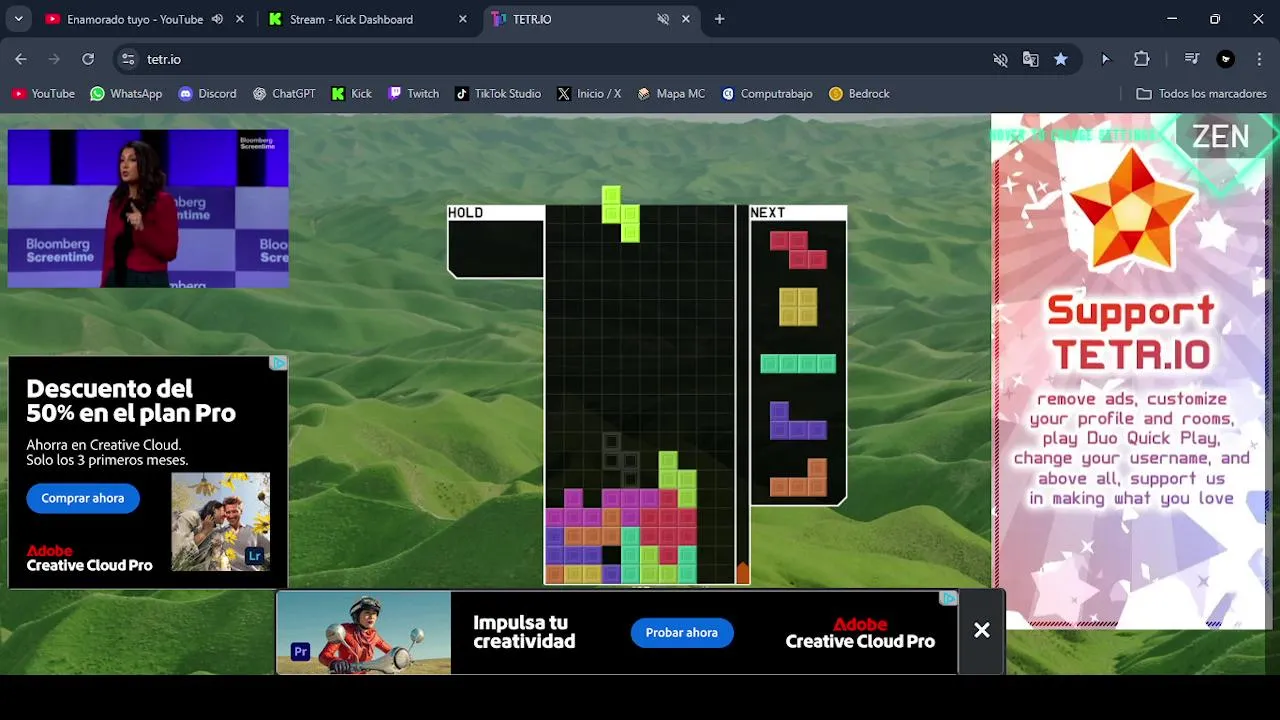This screenshot has width=1280, height=720.
Task: Open the Inicio / X bookmark
Action: (x=589, y=93)
